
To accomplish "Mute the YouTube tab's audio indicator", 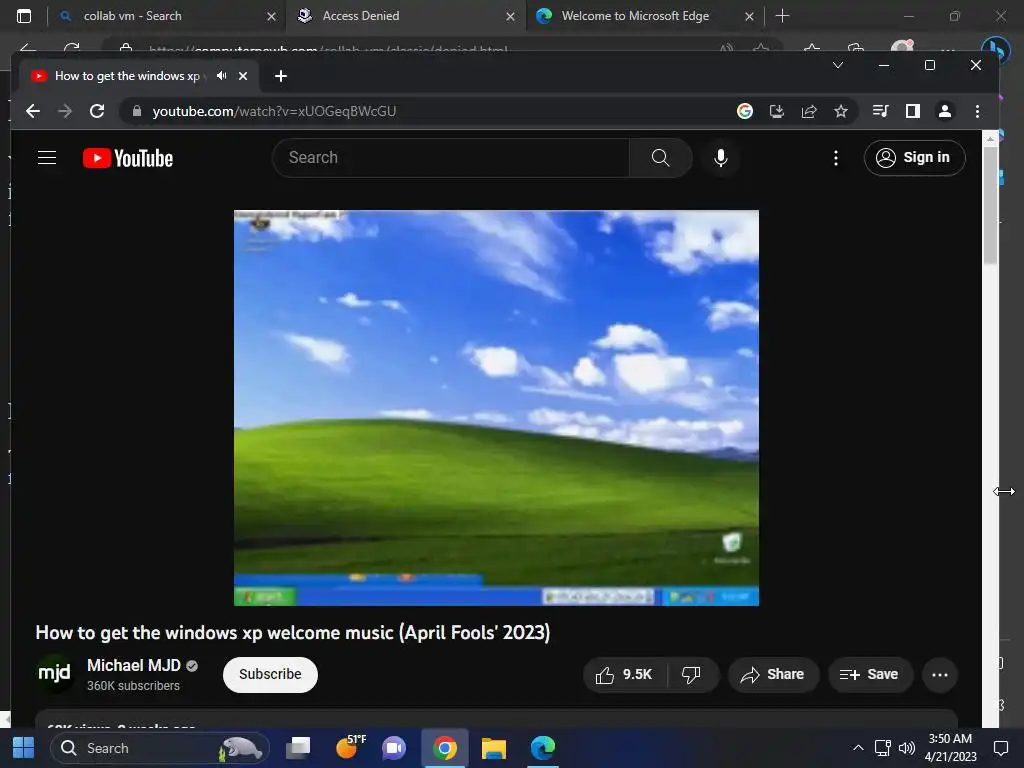I will pyautogui.click(x=222, y=76).
